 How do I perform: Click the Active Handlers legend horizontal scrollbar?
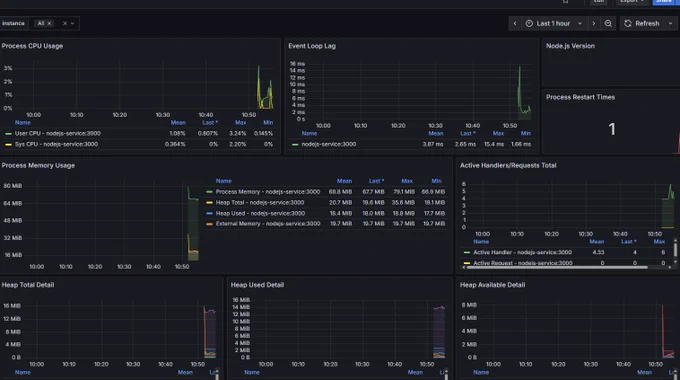556,267
